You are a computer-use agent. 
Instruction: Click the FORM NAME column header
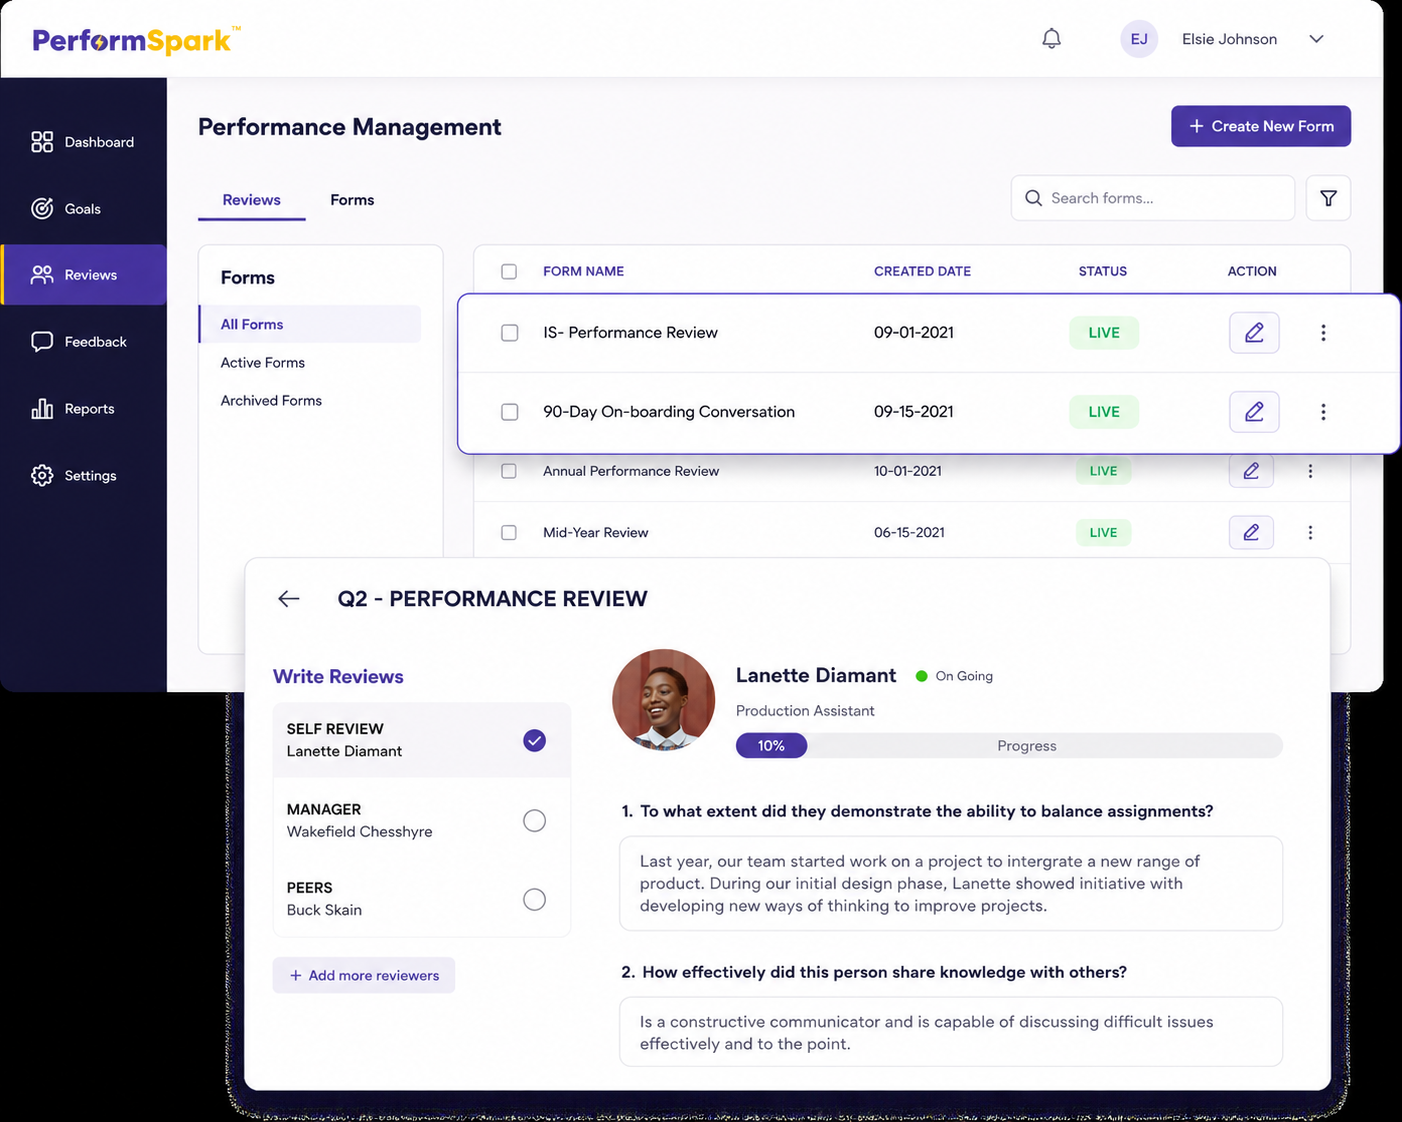coord(583,271)
